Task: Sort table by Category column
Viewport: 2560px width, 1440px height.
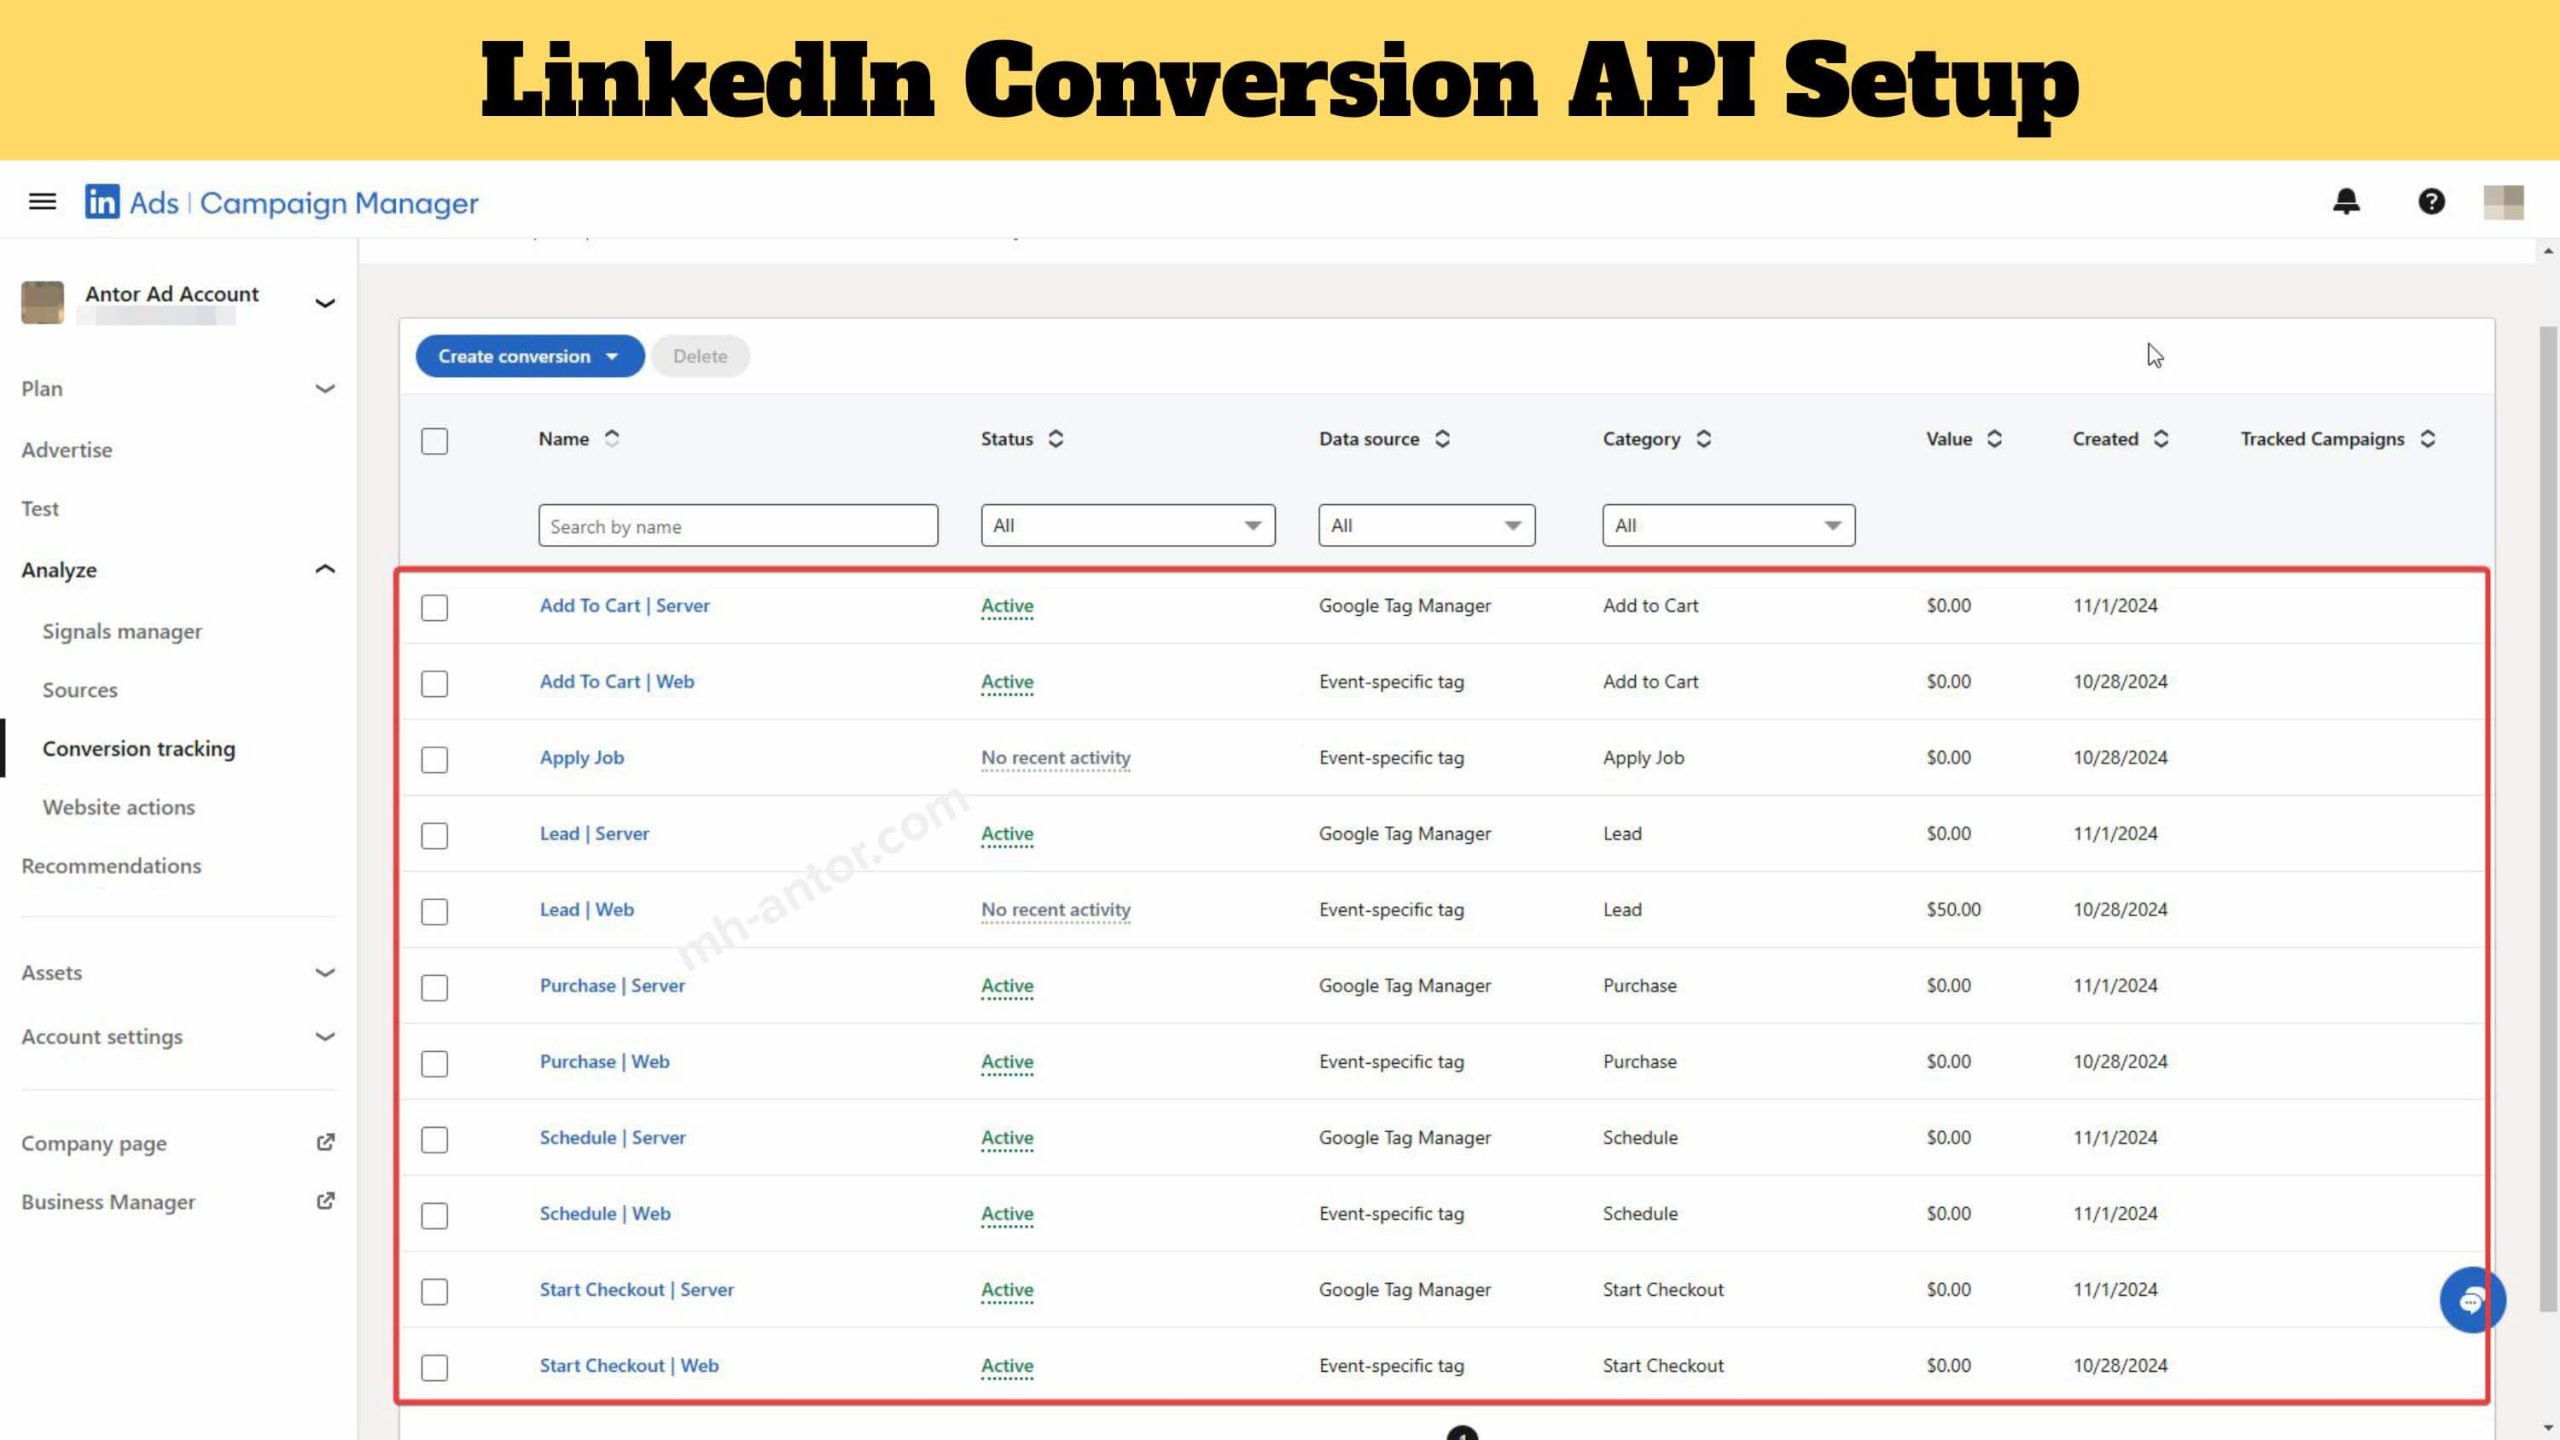Action: click(x=1704, y=439)
